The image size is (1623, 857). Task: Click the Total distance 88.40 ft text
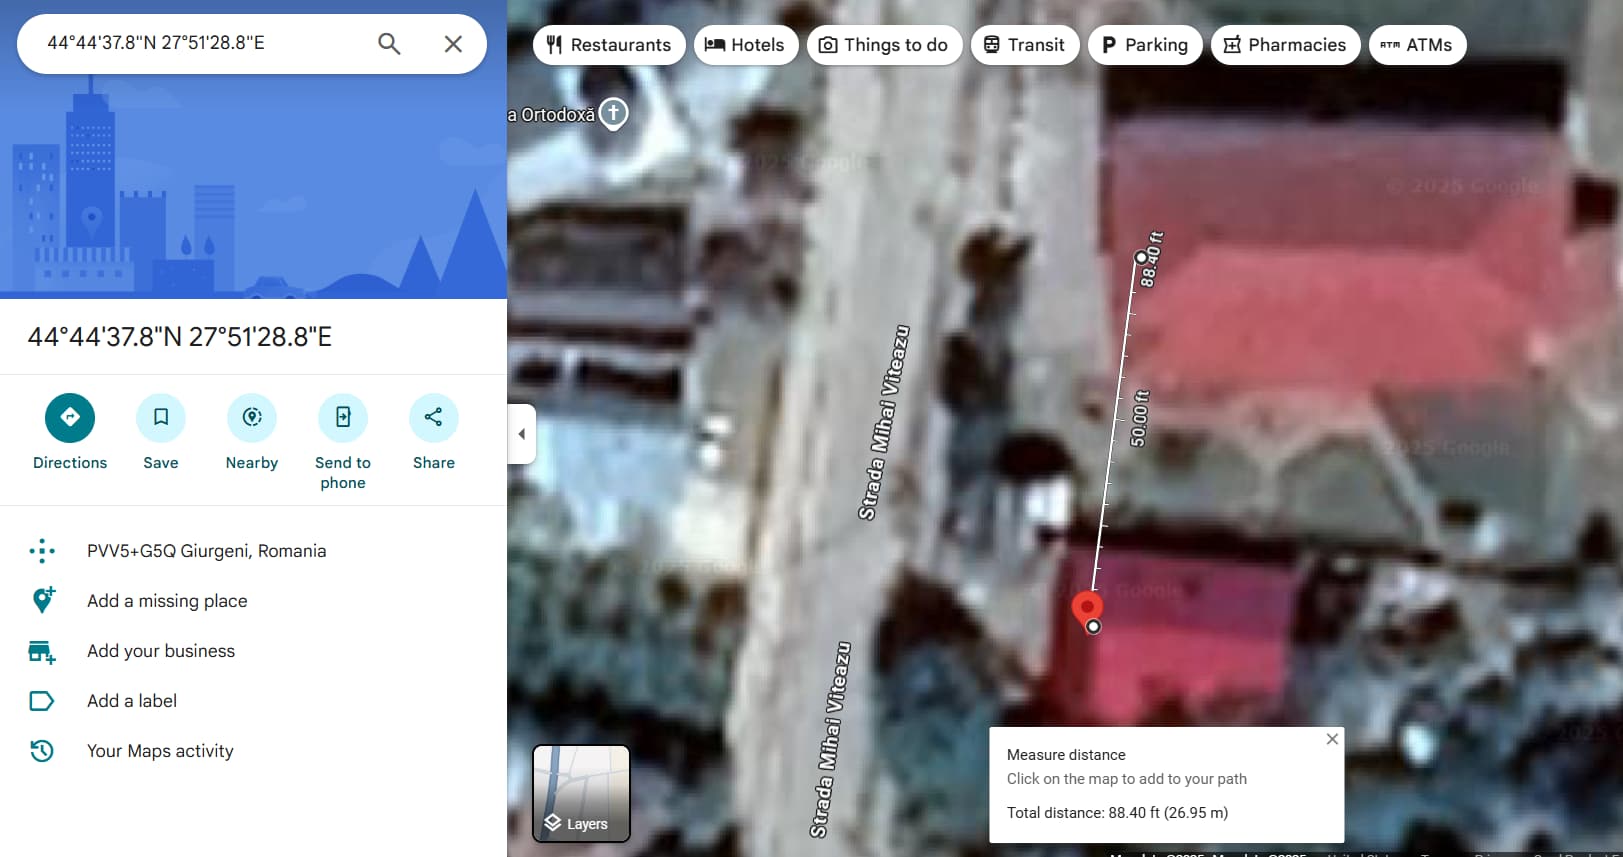1117,813
